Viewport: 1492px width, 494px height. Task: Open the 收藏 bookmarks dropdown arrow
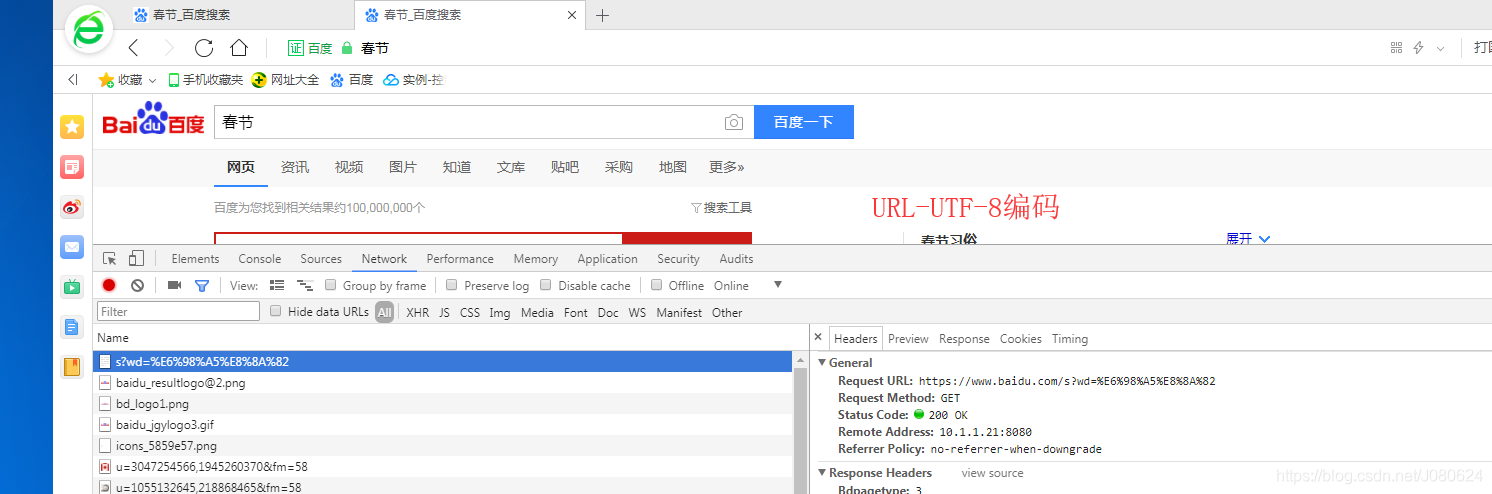(x=152, y=81)
